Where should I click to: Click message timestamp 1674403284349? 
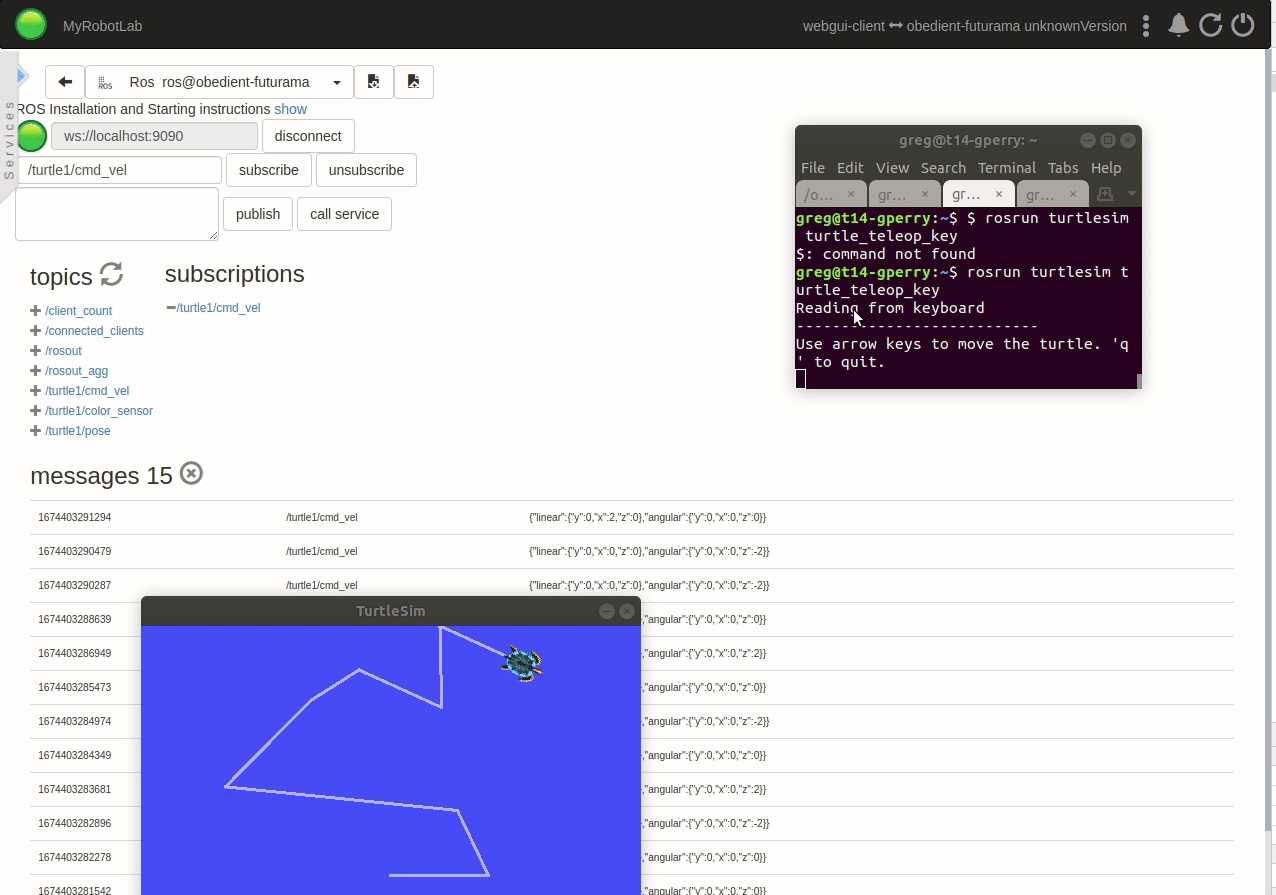point(75,755)
